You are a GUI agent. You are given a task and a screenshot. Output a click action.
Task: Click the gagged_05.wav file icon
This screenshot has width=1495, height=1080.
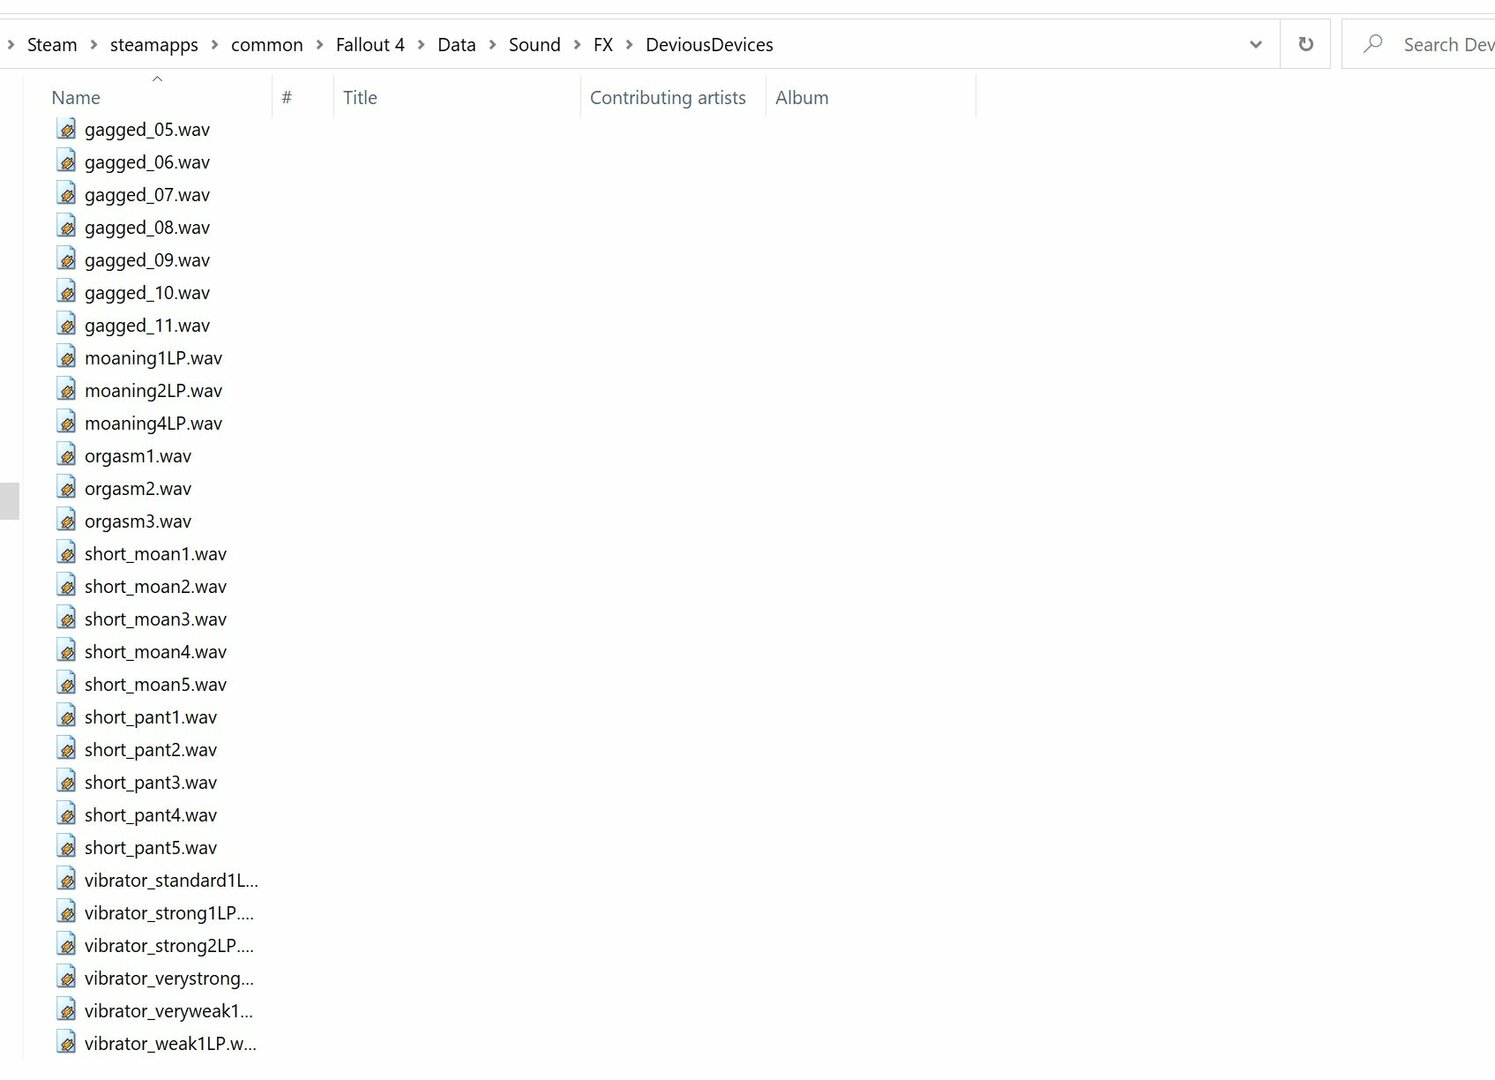(66, 129)
